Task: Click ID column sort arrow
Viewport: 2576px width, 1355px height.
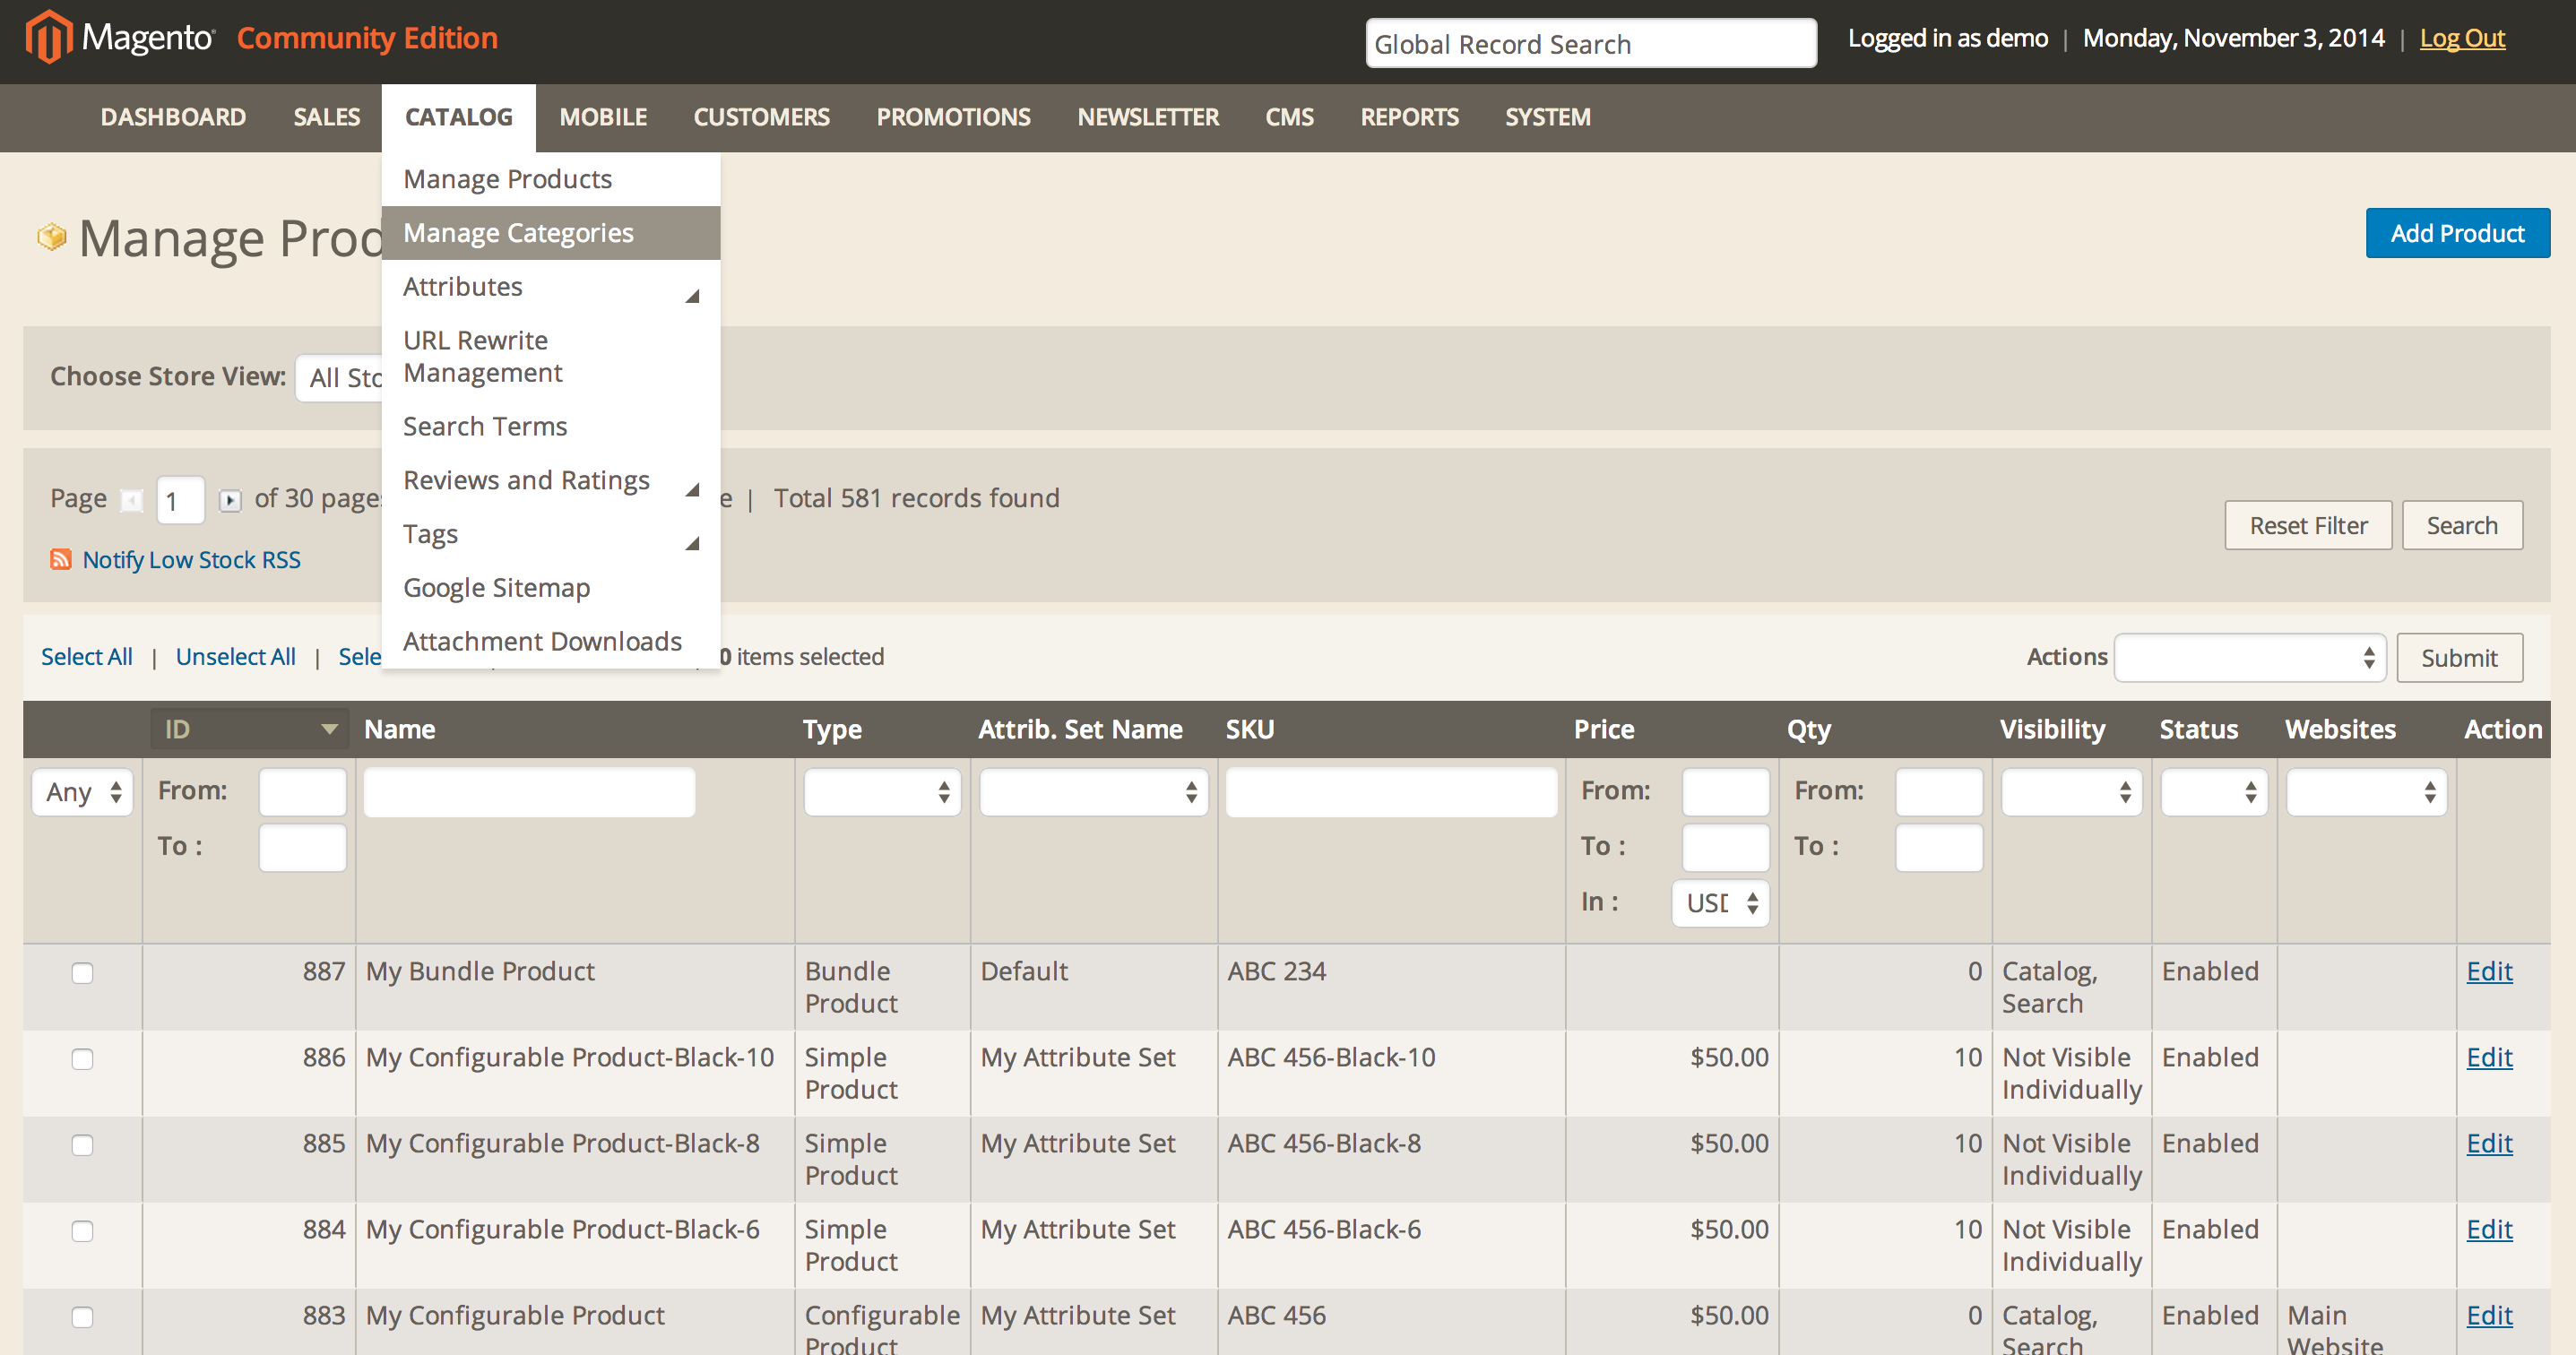Action: 329,729
